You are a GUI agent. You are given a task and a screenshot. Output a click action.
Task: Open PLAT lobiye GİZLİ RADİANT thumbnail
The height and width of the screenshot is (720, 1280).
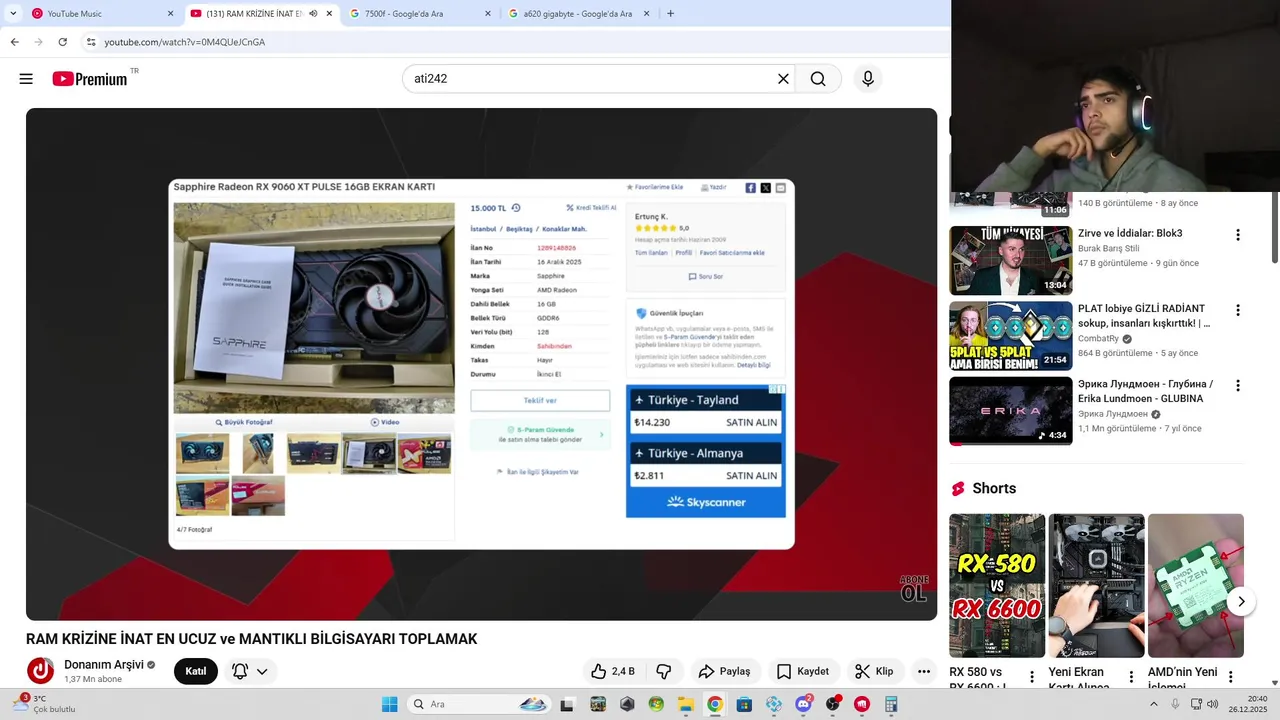[1010, 336]
